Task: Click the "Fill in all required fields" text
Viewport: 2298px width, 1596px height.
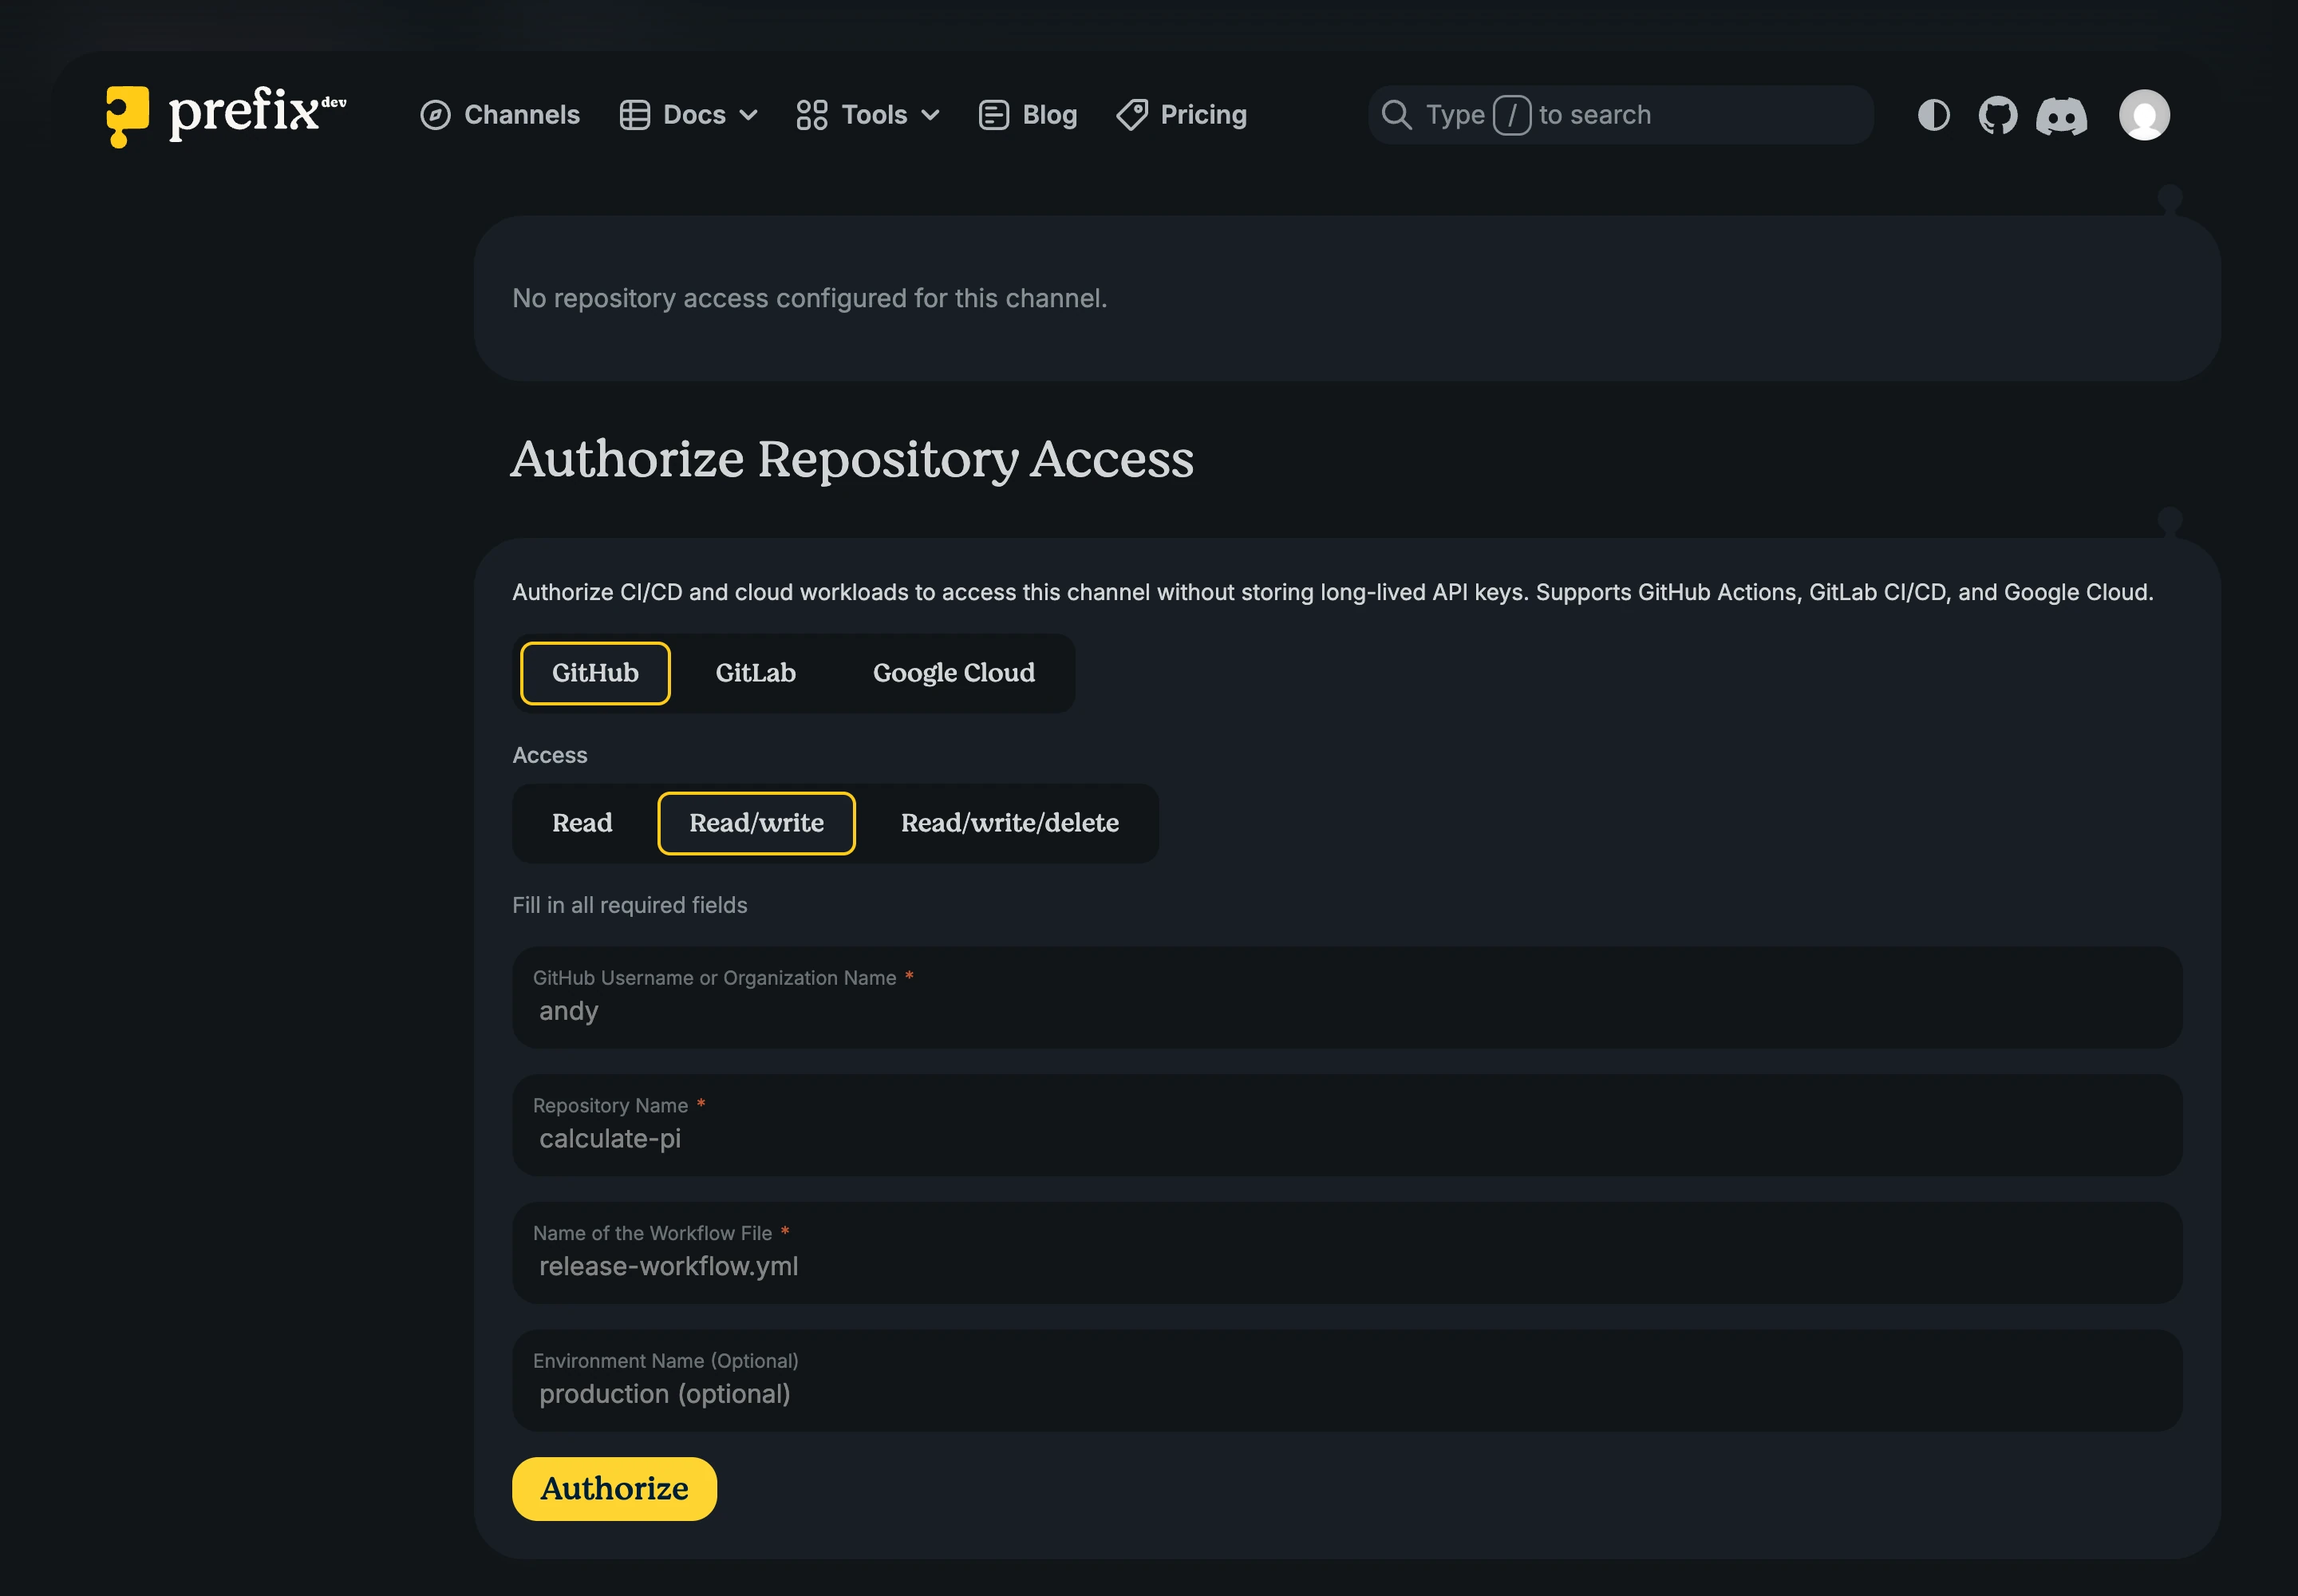Action: point(630,905)
